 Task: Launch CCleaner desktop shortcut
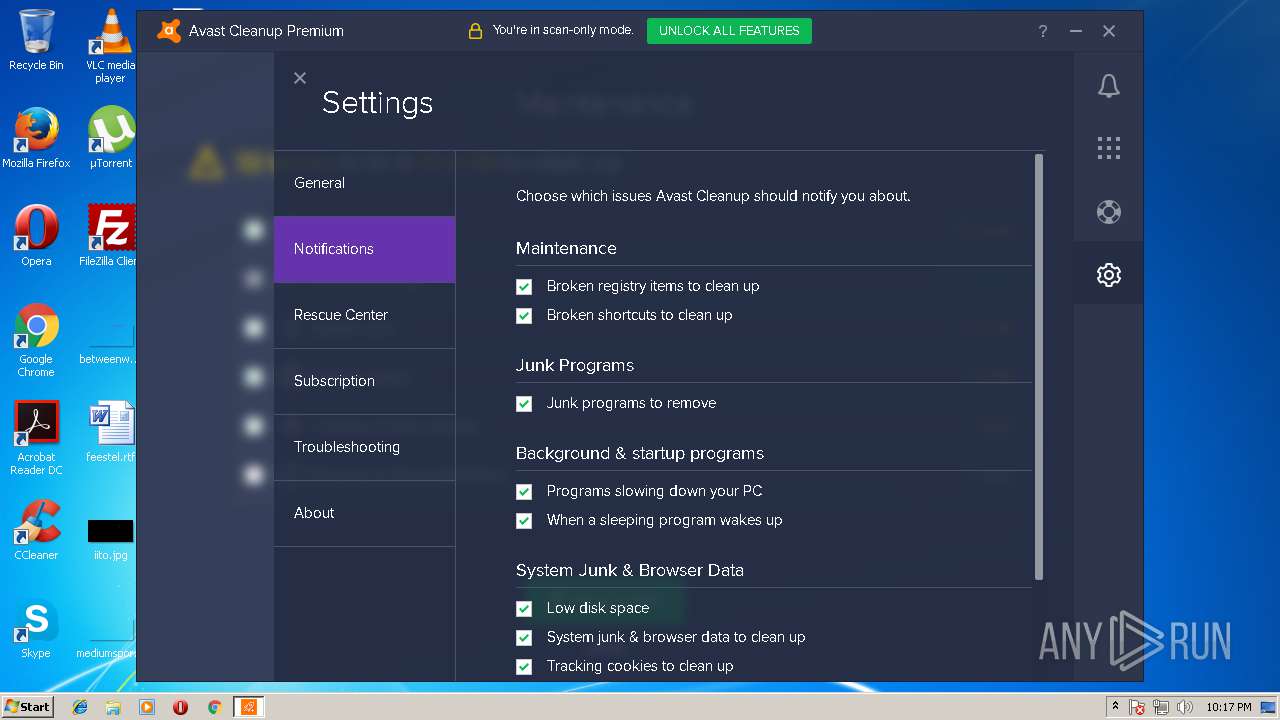click(x=36, y=530)
